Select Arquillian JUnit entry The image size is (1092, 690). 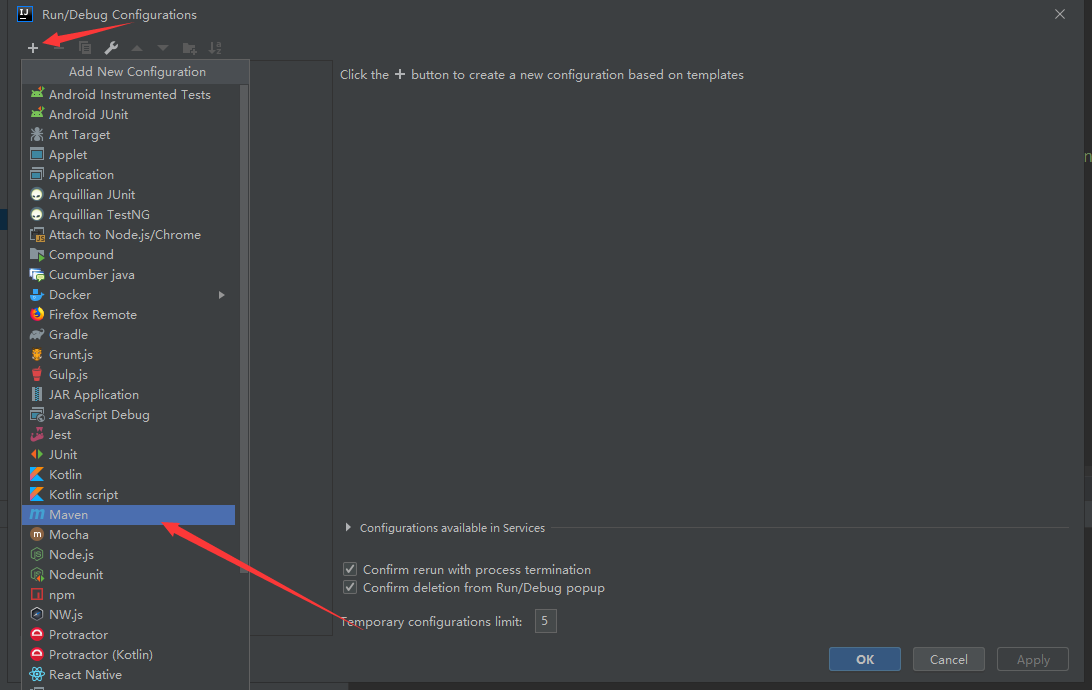click(x=129, y=195)
